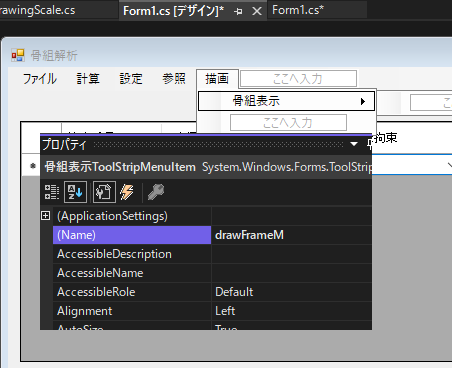Open property pages wrench icon

pyautogui.click(x=156, y=192)
